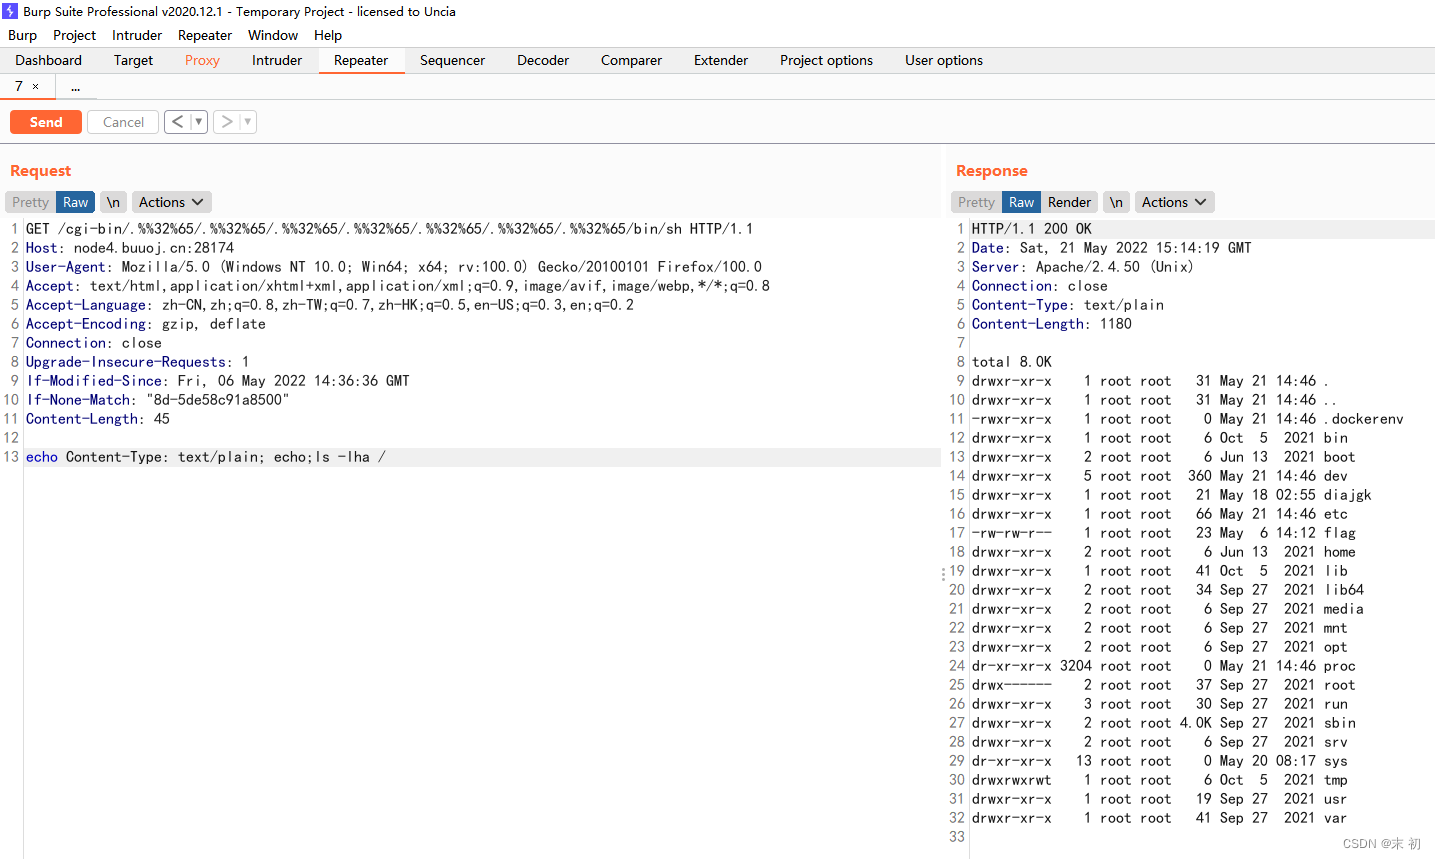Open the User options tab

point(944,60)
